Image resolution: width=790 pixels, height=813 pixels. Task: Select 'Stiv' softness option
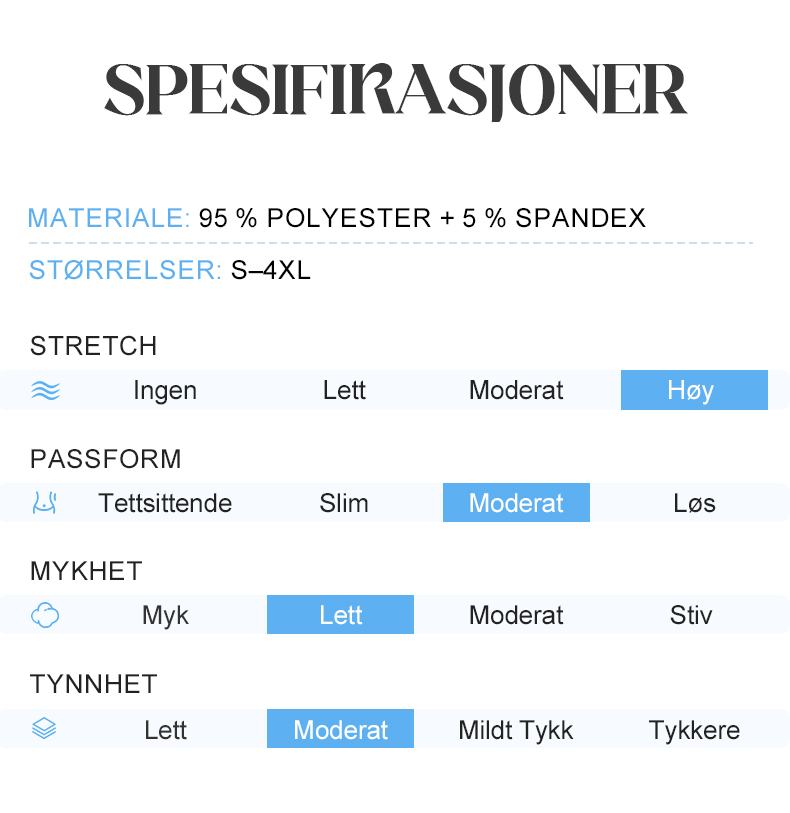pyautogui.click(x=691, y=615)
